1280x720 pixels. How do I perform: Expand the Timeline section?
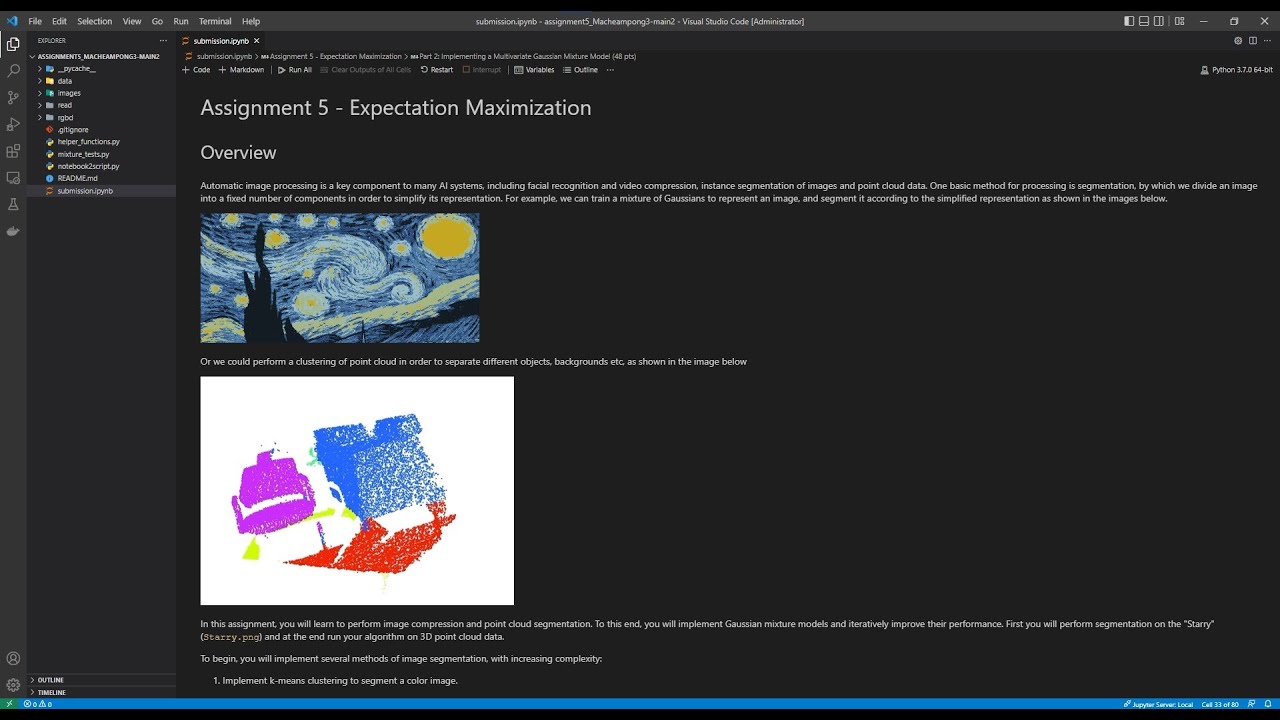[51, 692]
